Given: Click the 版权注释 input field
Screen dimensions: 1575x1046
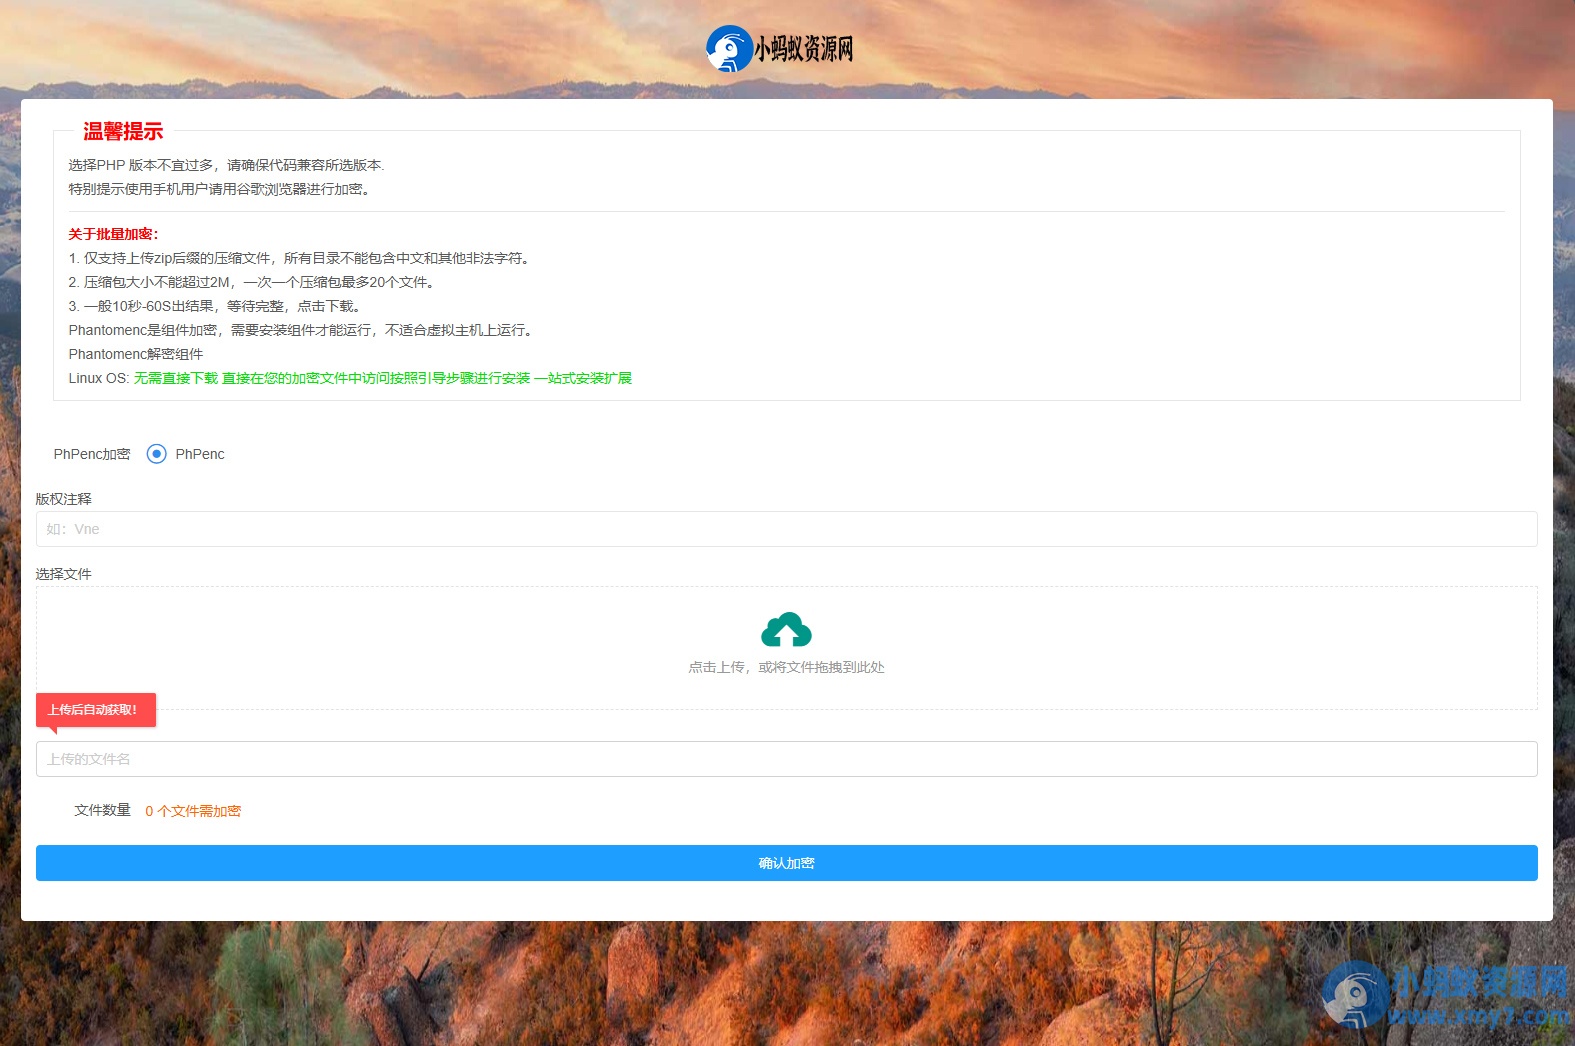Looking at the screenshot, I should point(786,529).
